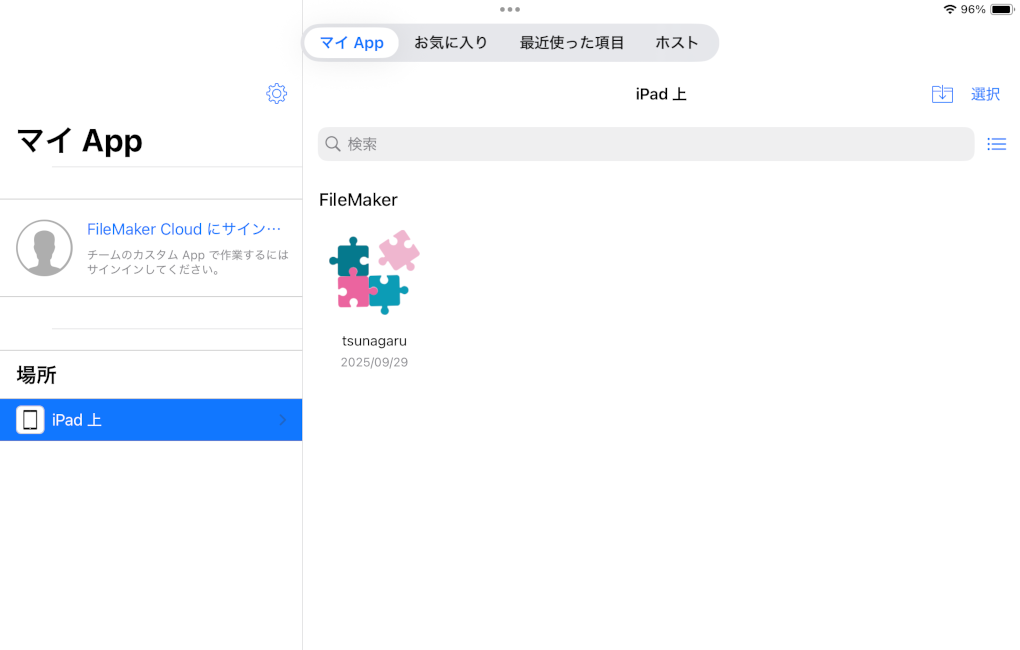Click the battery indicator icon

(1002, 9)
